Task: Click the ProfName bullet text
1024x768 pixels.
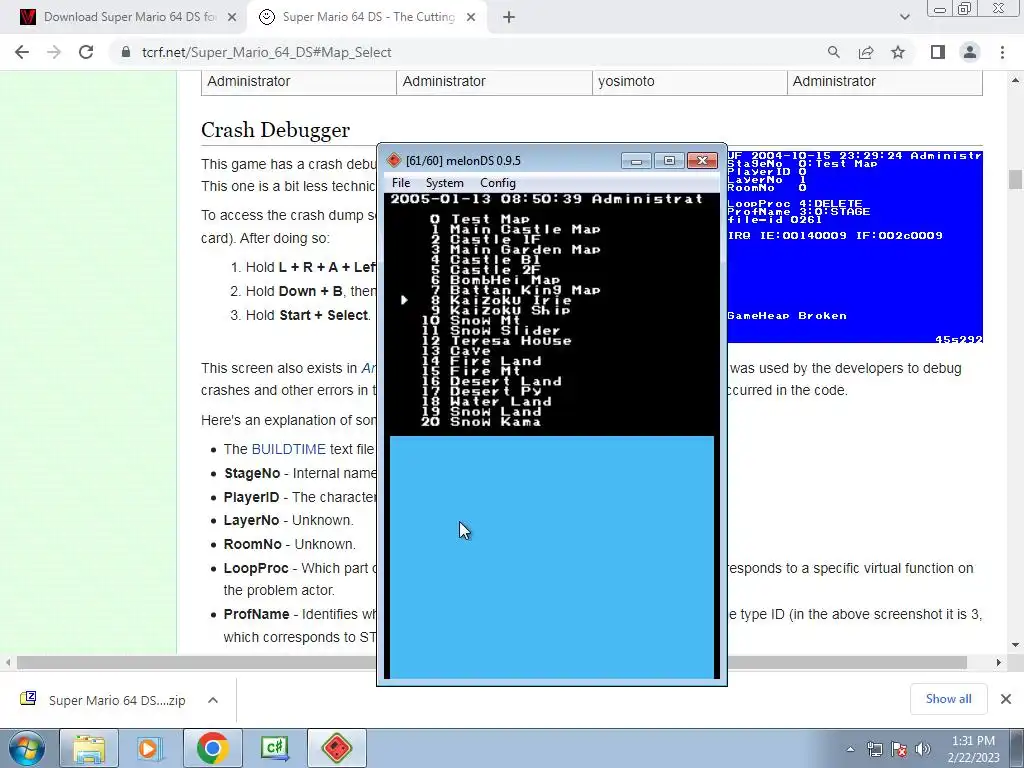Action: [300, 614]
